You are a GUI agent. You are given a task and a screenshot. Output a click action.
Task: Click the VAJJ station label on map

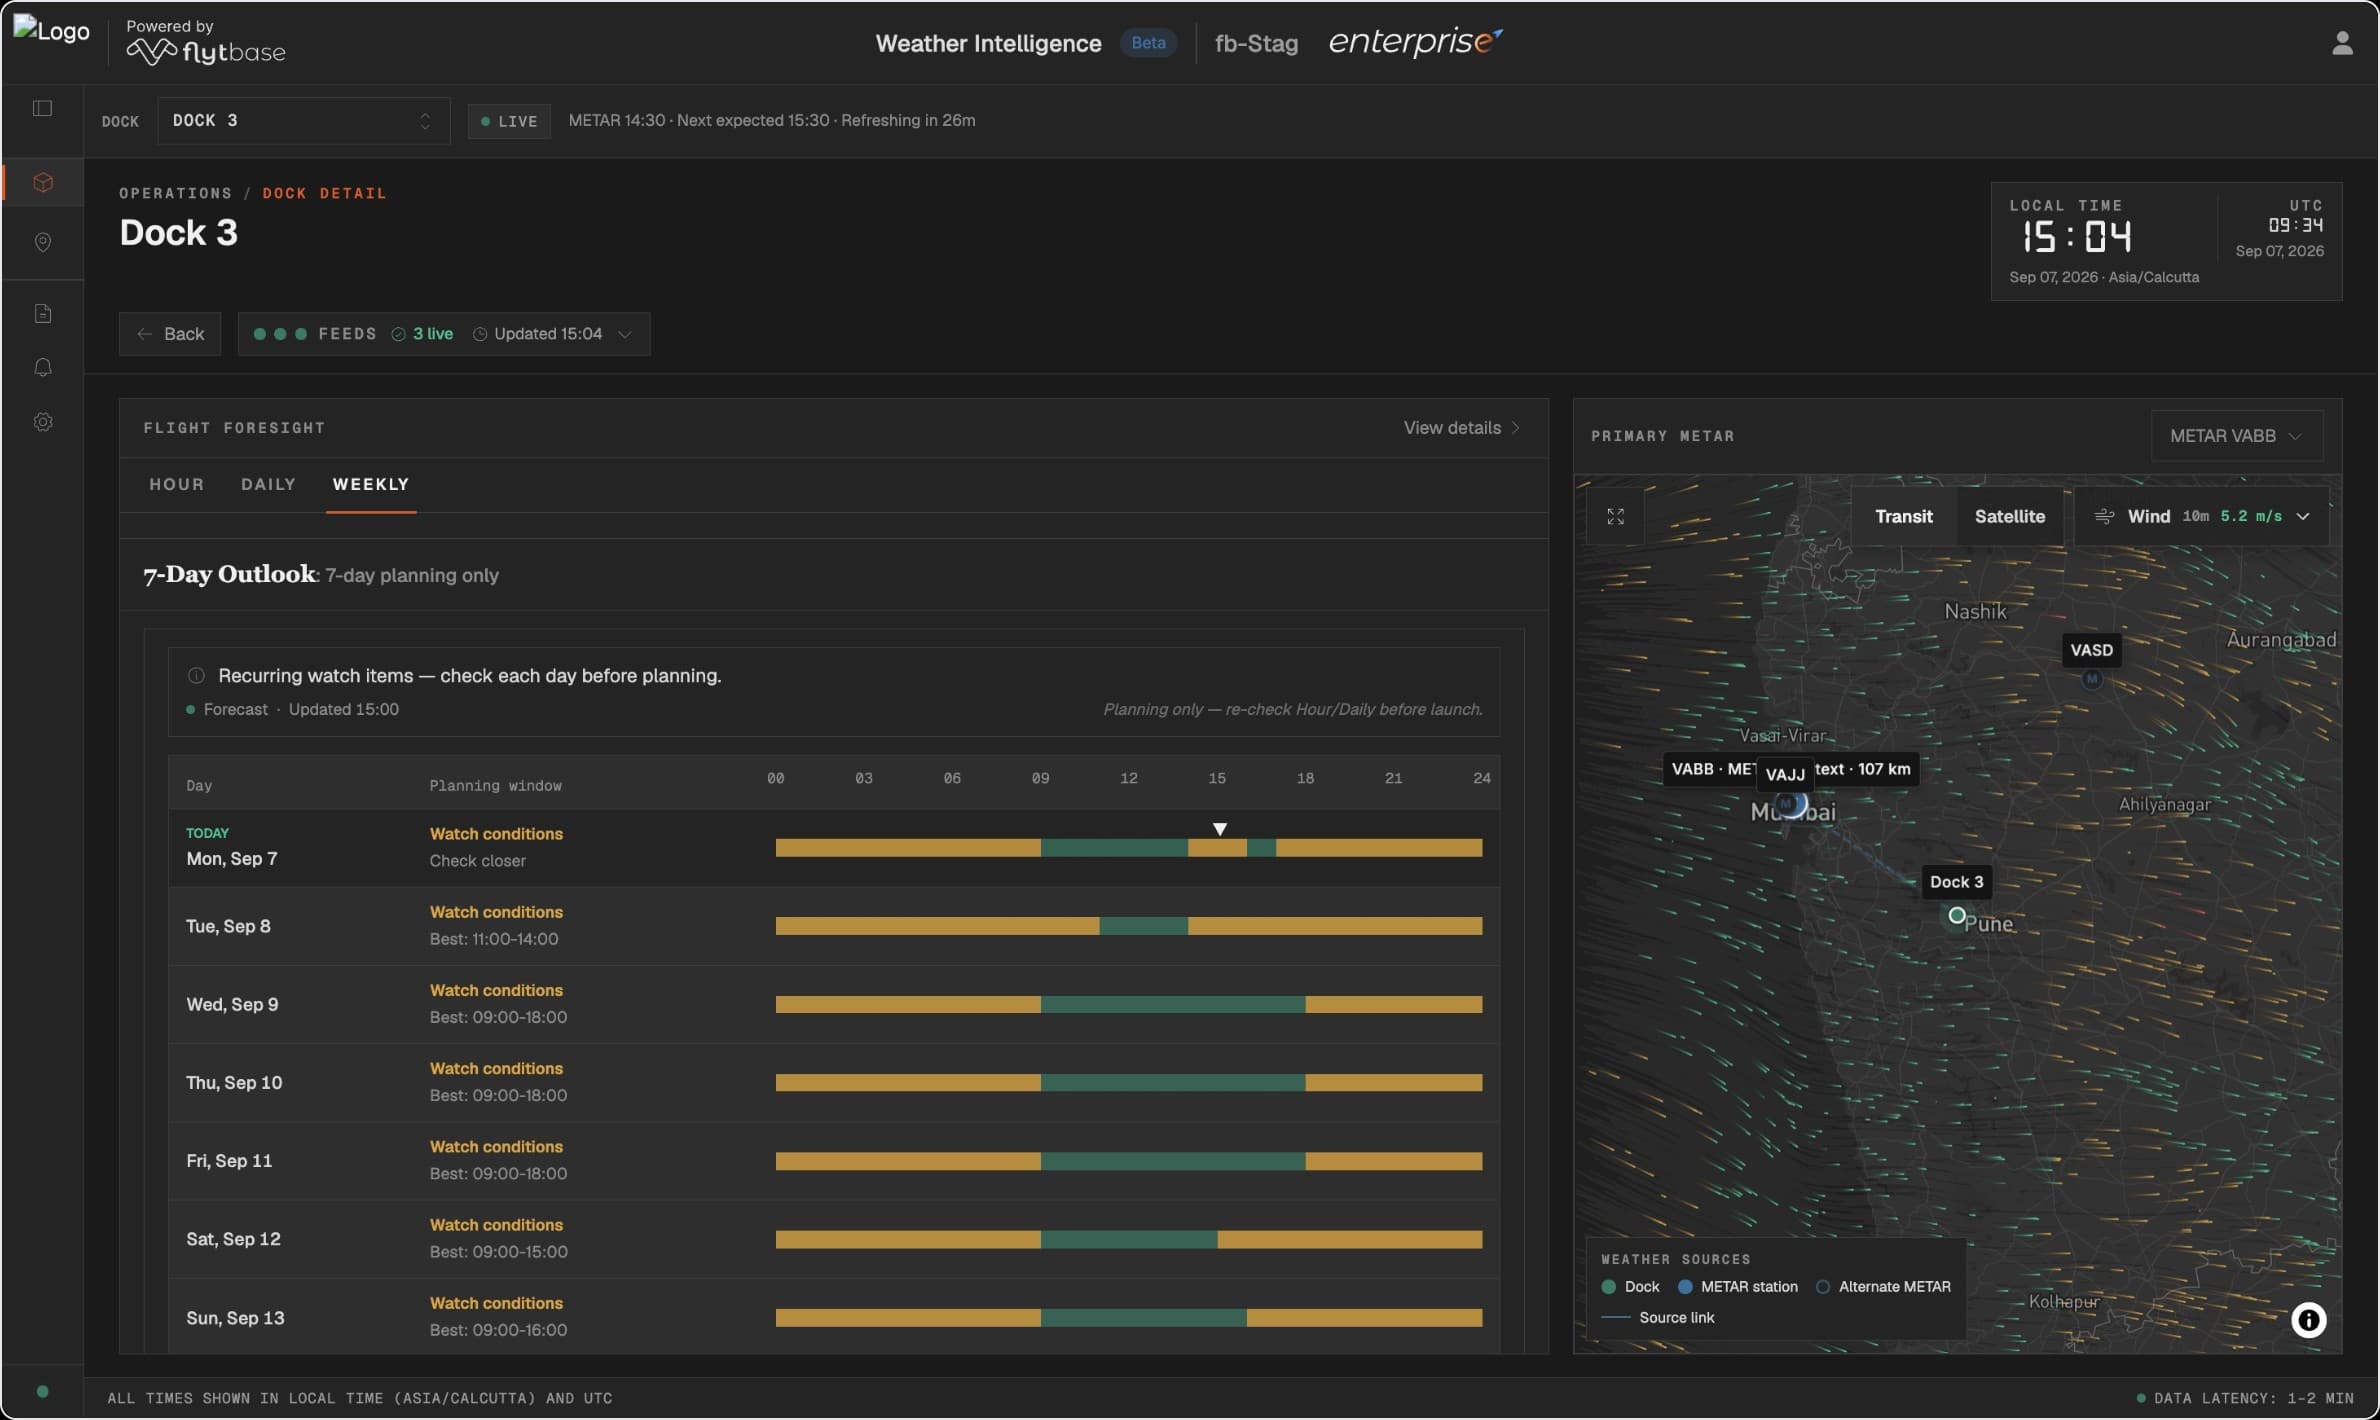pos(1785,774)
